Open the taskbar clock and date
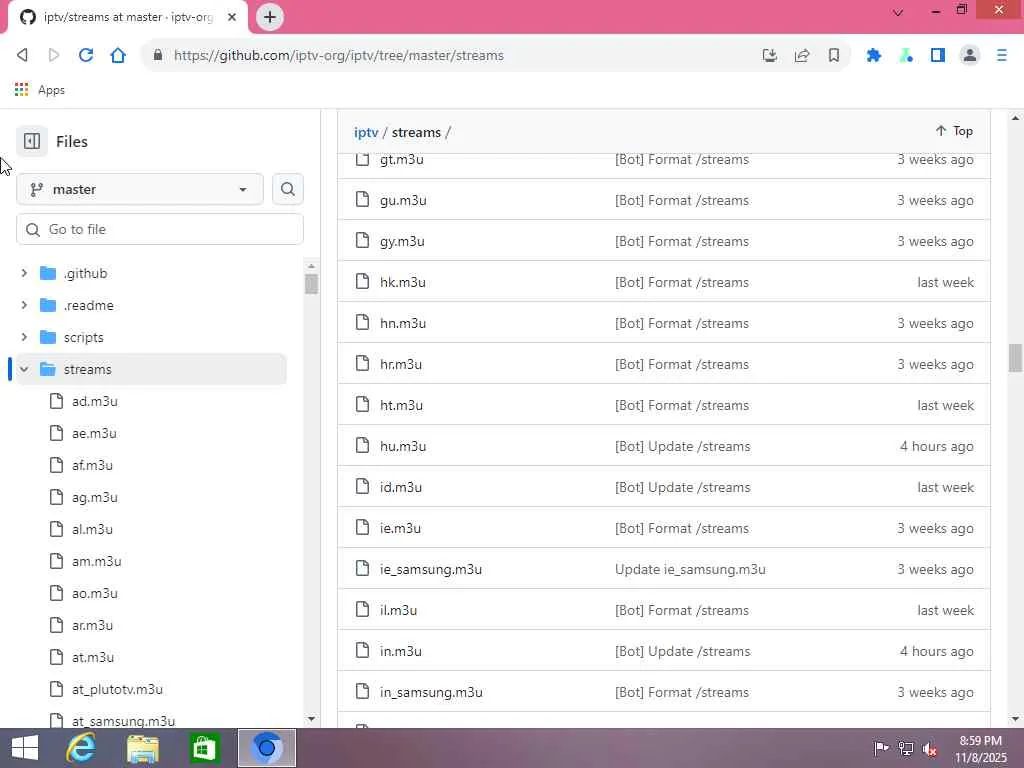The height and width of the screenshot is (768, 1024). point(981,749)
